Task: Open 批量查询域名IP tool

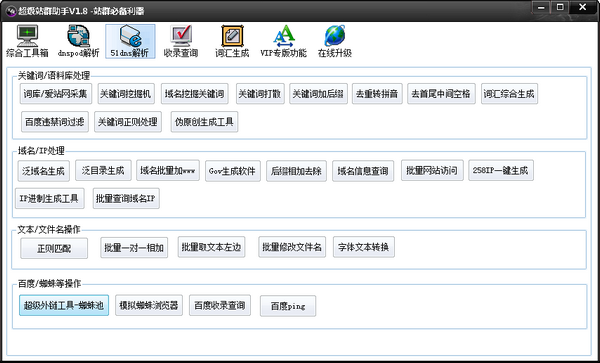Action: [x=126, y=198]
